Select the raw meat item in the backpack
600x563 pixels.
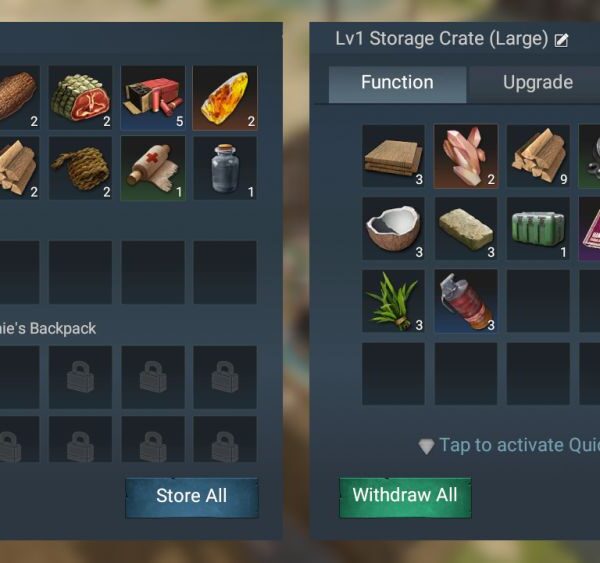[x=80, y=98]
